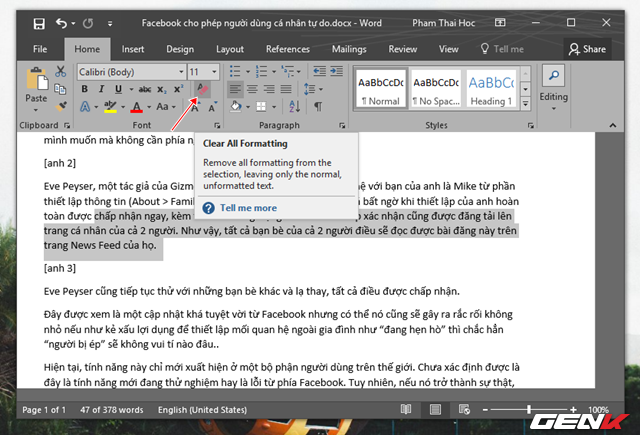The height and width of the screenshot is (435, 640).
Task: Open the Share button
Action: (587, 49)
